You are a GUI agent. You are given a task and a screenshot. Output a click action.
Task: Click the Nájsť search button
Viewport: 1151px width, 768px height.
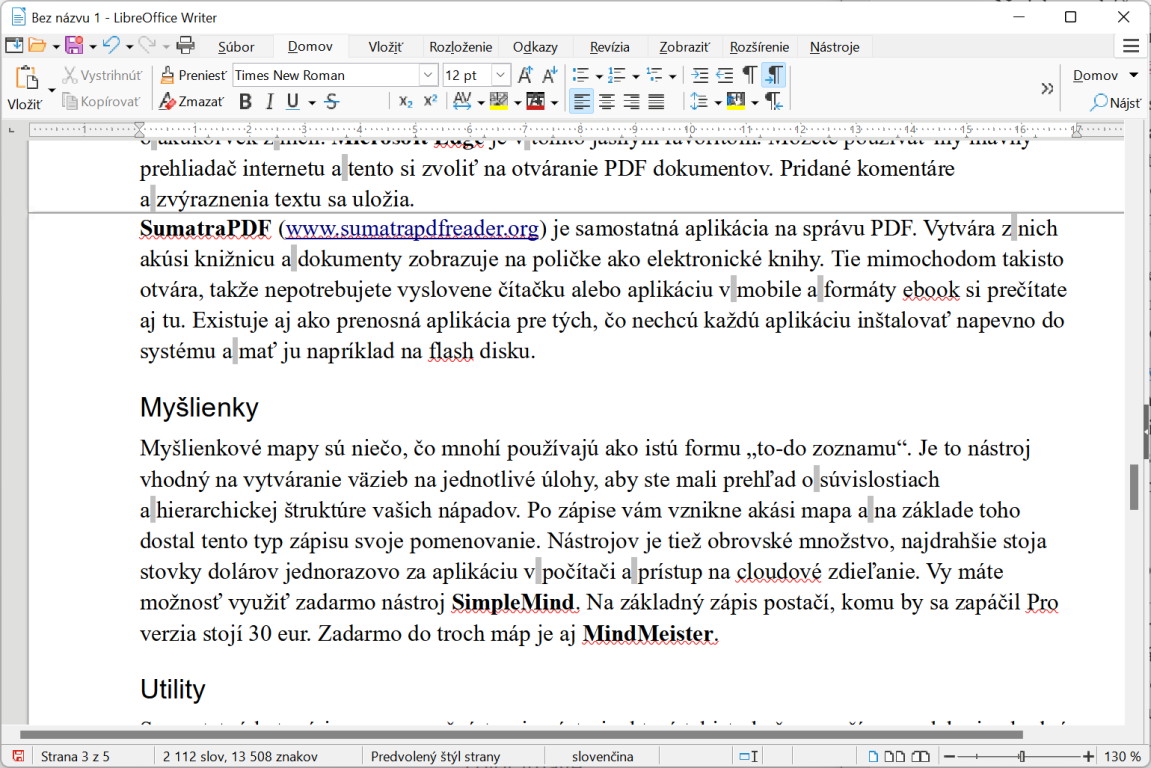pyautogui.click(x=1115, y=102)
